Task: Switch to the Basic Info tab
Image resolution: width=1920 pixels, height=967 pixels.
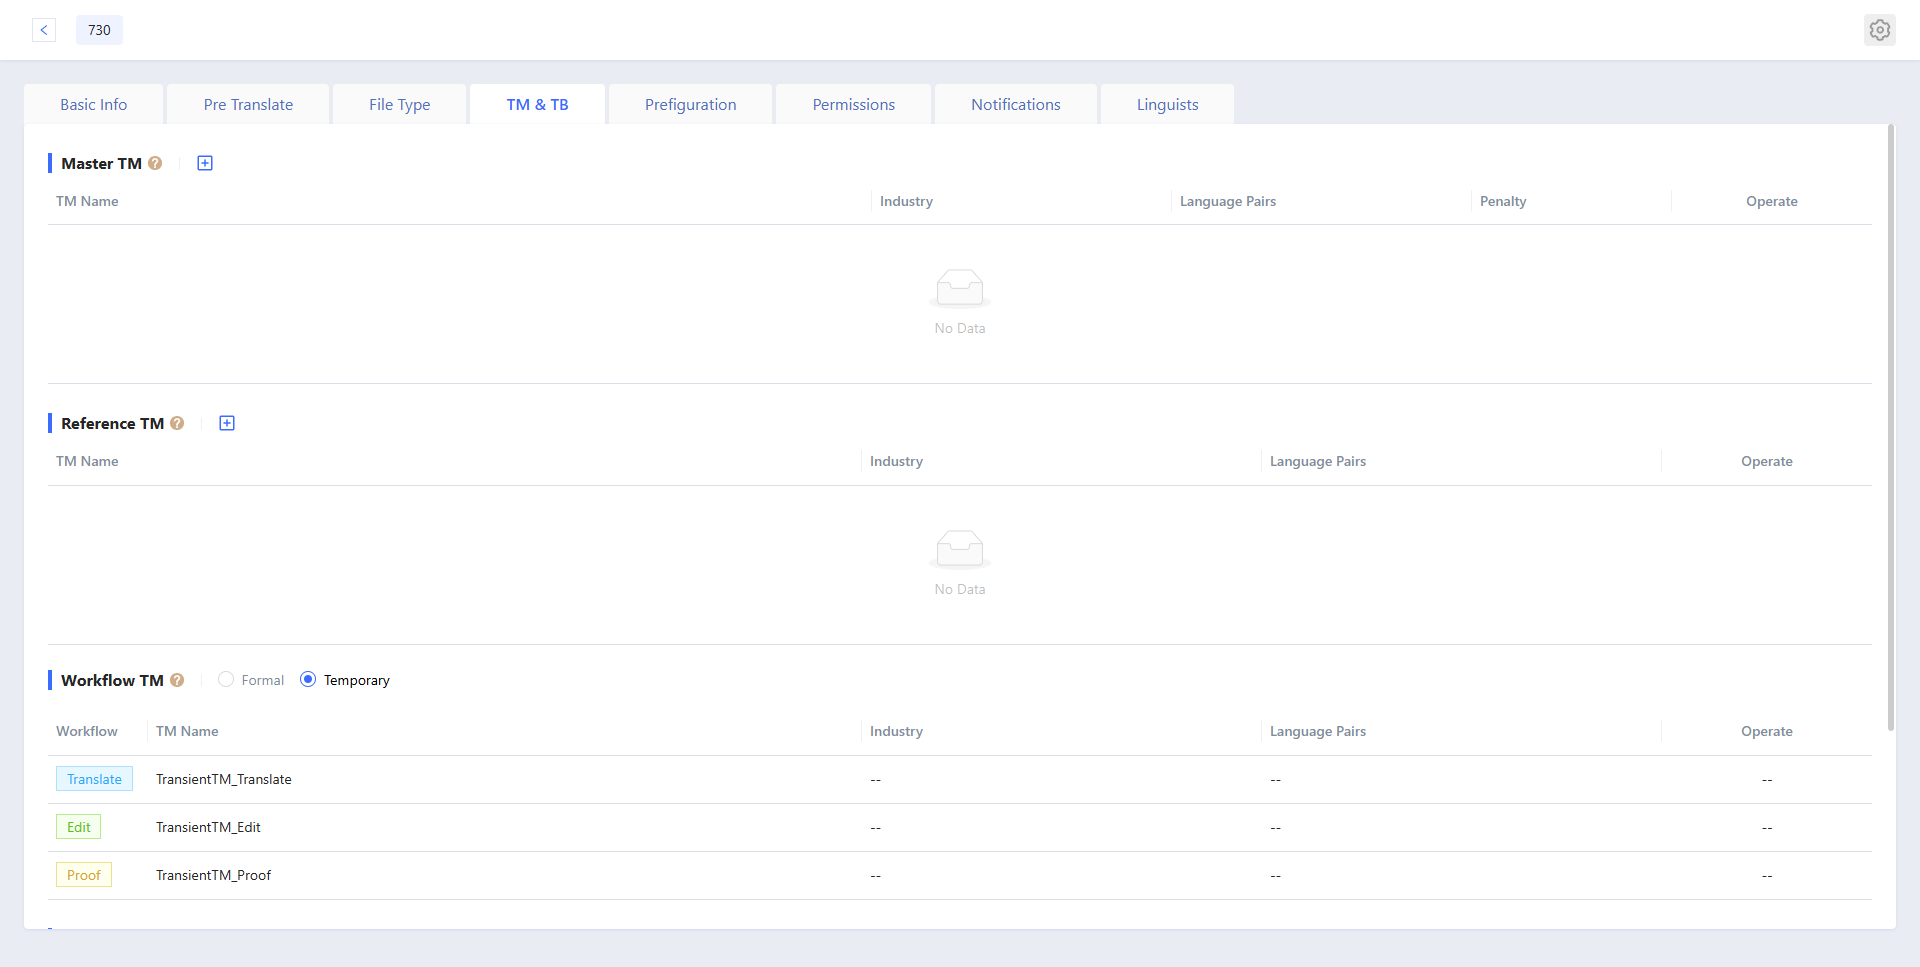Action: click(94, 104)
